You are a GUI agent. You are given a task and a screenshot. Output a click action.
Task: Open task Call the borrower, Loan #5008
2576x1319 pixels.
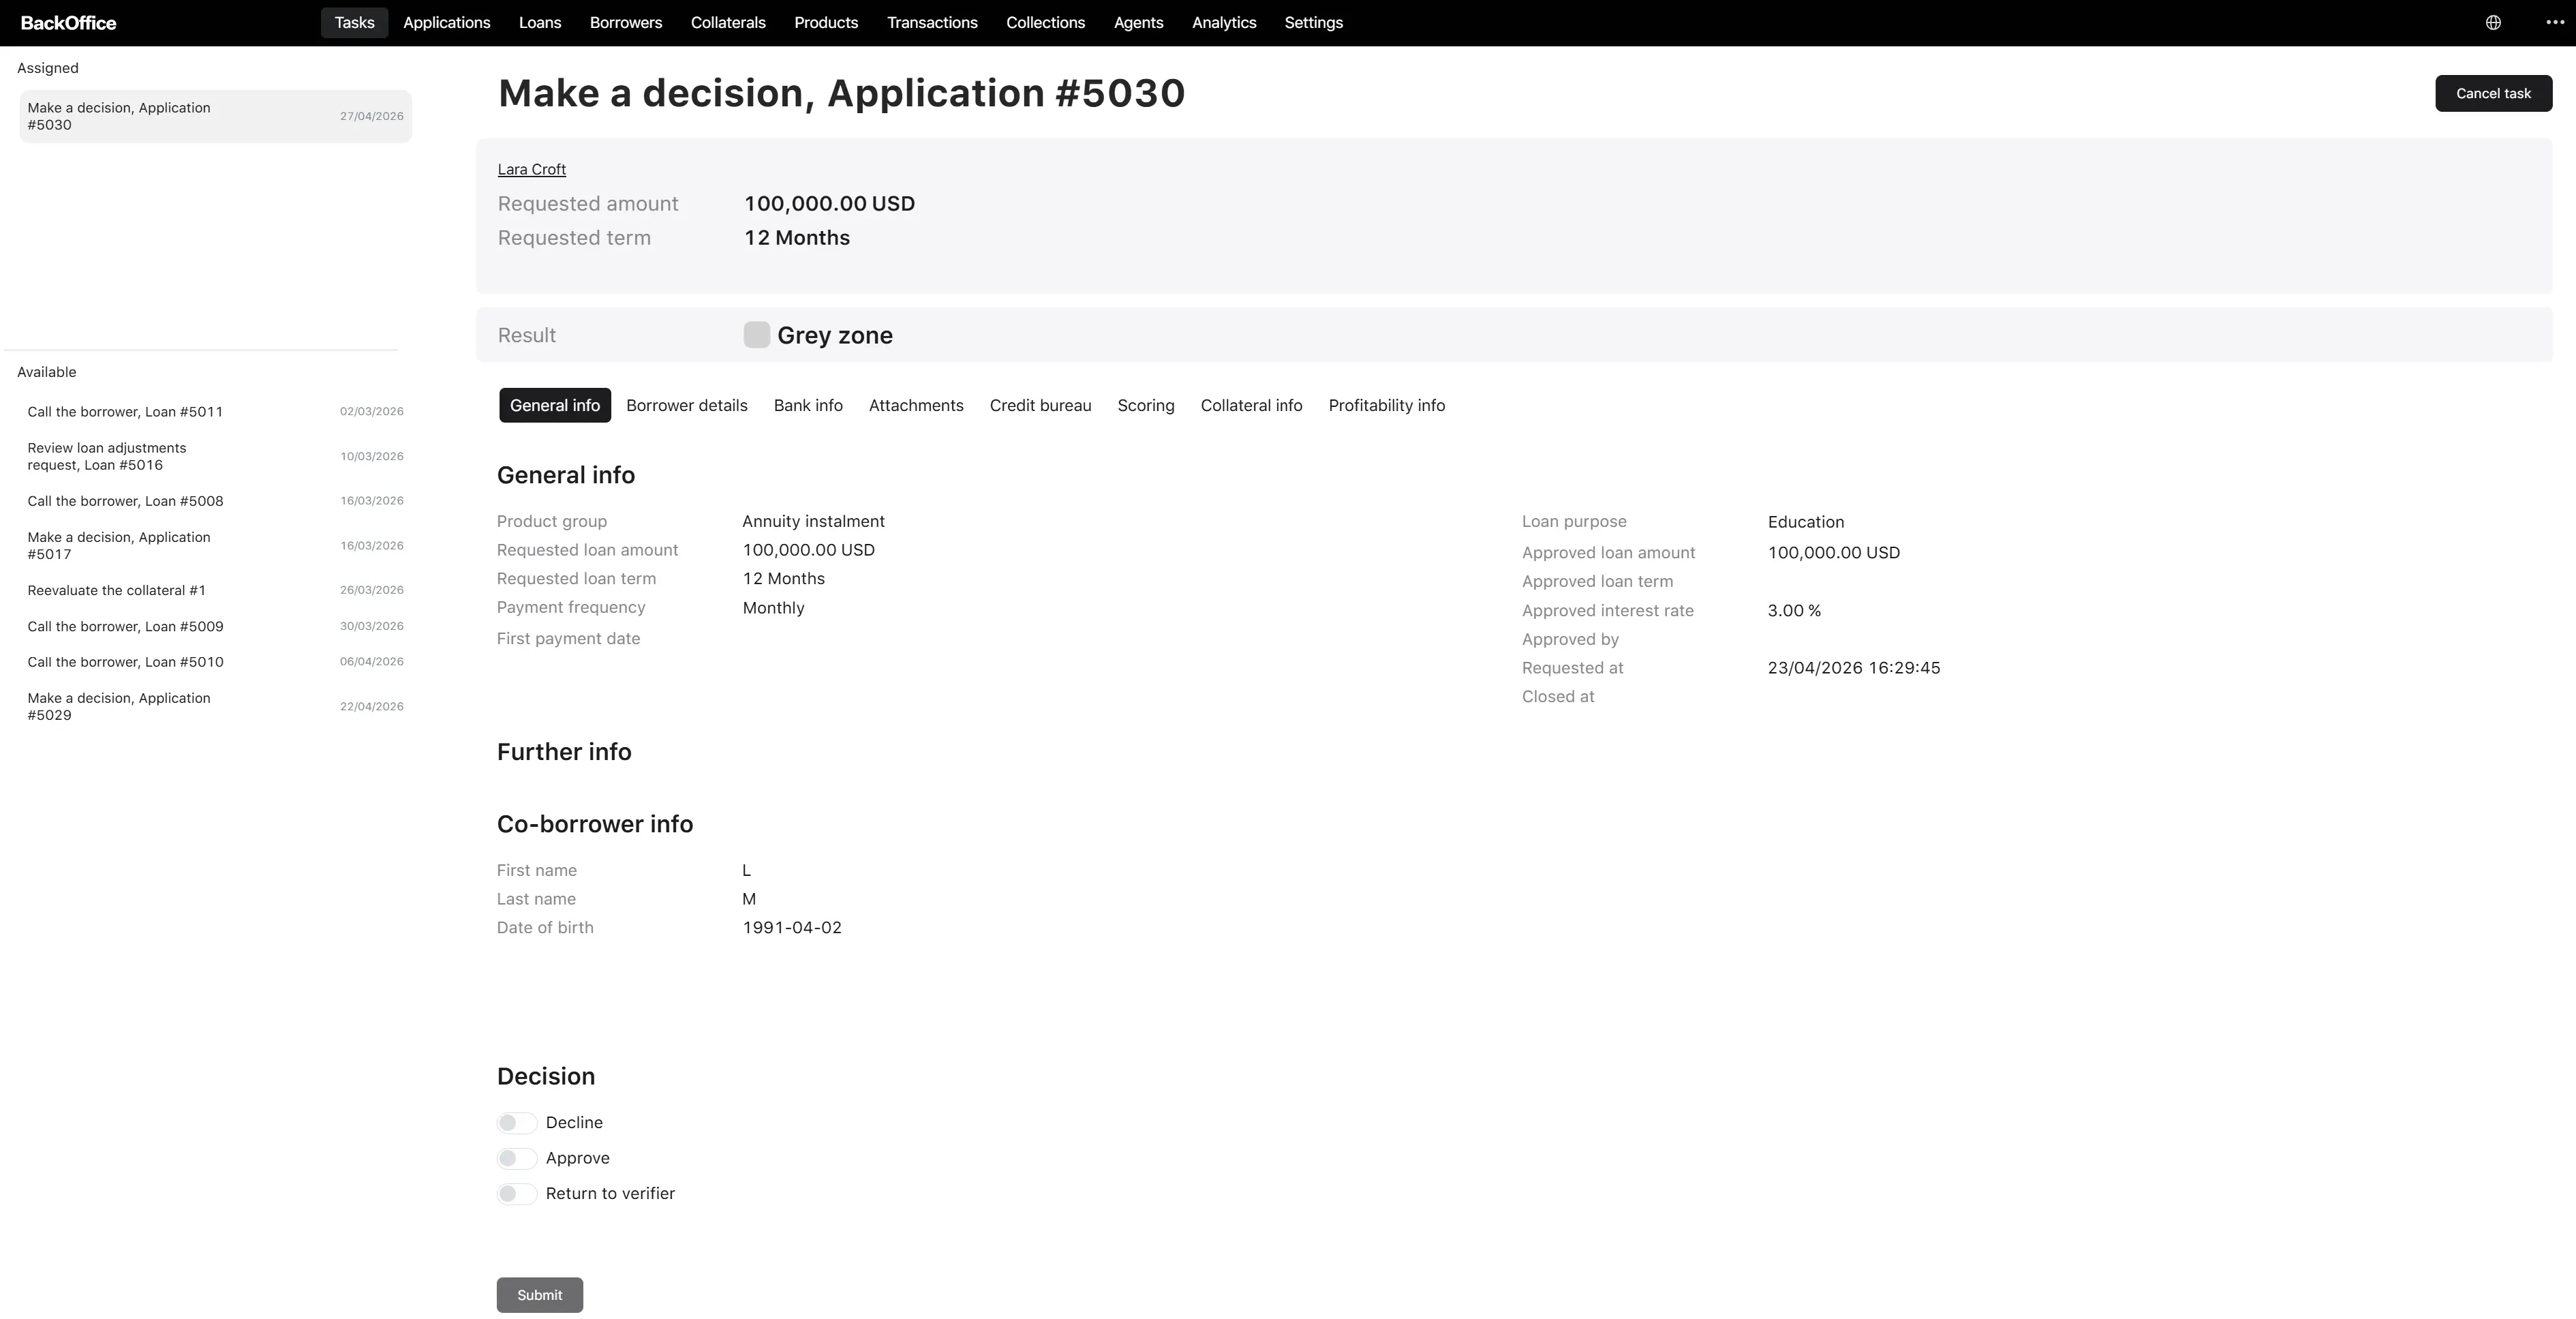pyautogui.click(x=215, y=501)
